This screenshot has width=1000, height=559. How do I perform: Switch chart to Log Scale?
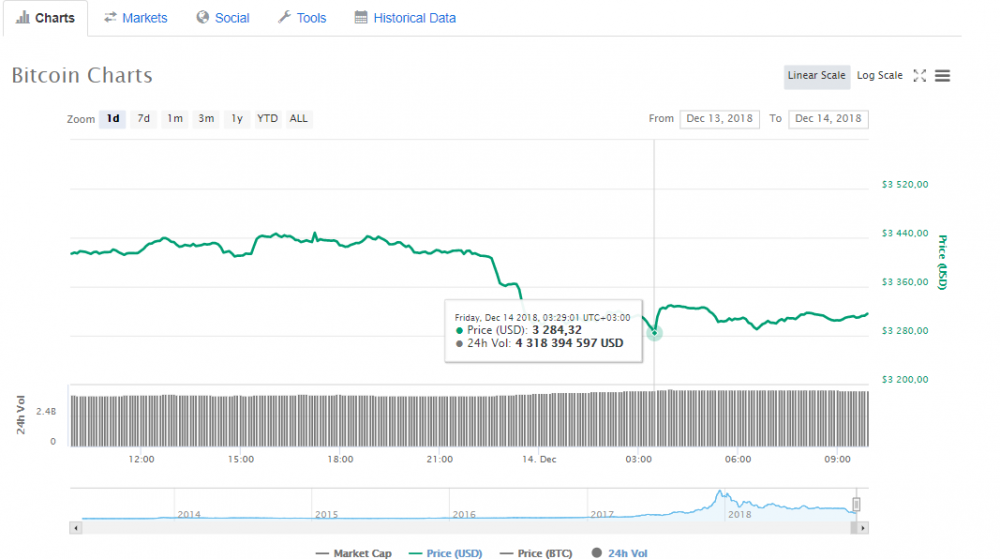[x=879, y=76]
